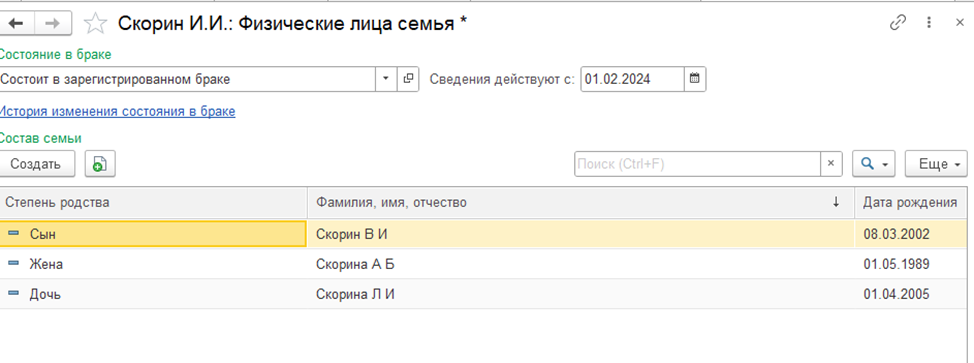Click the 08.03.2002 birth date cell

coord(911,234)
